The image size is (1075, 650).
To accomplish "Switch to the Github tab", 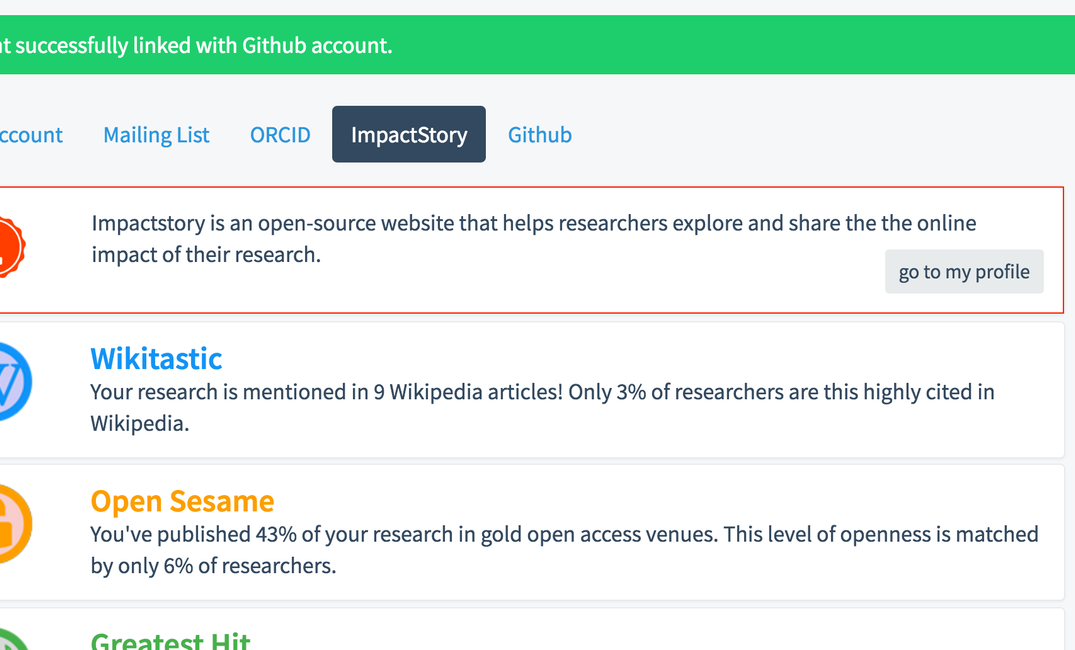I will pos(540,135).
